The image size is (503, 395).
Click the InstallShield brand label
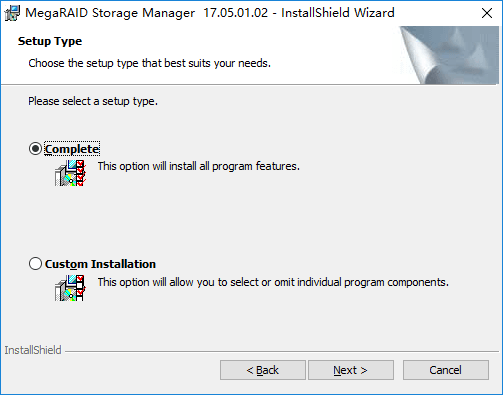pos(33,350)
